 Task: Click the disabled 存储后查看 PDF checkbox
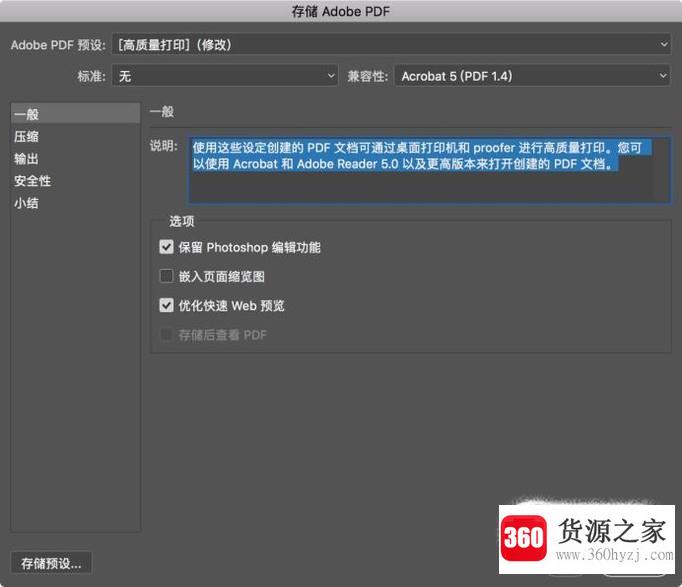[x=166, y=334]
